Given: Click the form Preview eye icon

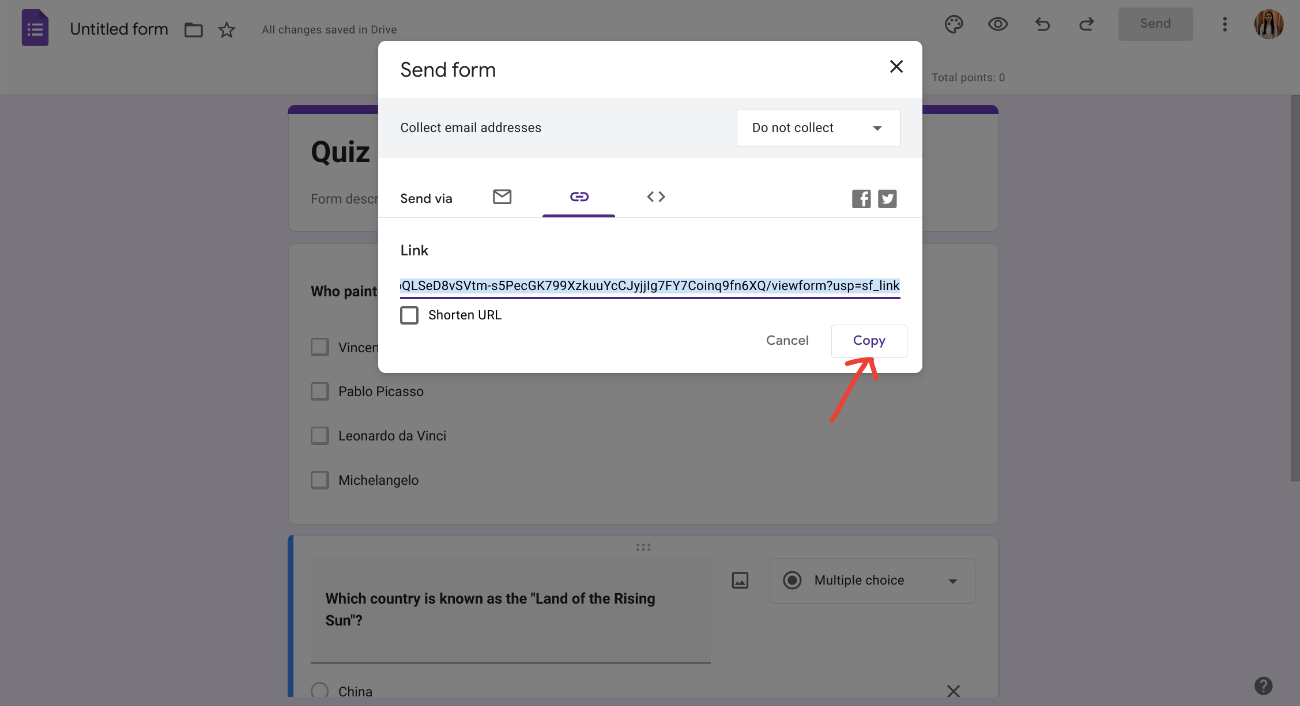Looking at the screenshot, I should pos(997,24).
